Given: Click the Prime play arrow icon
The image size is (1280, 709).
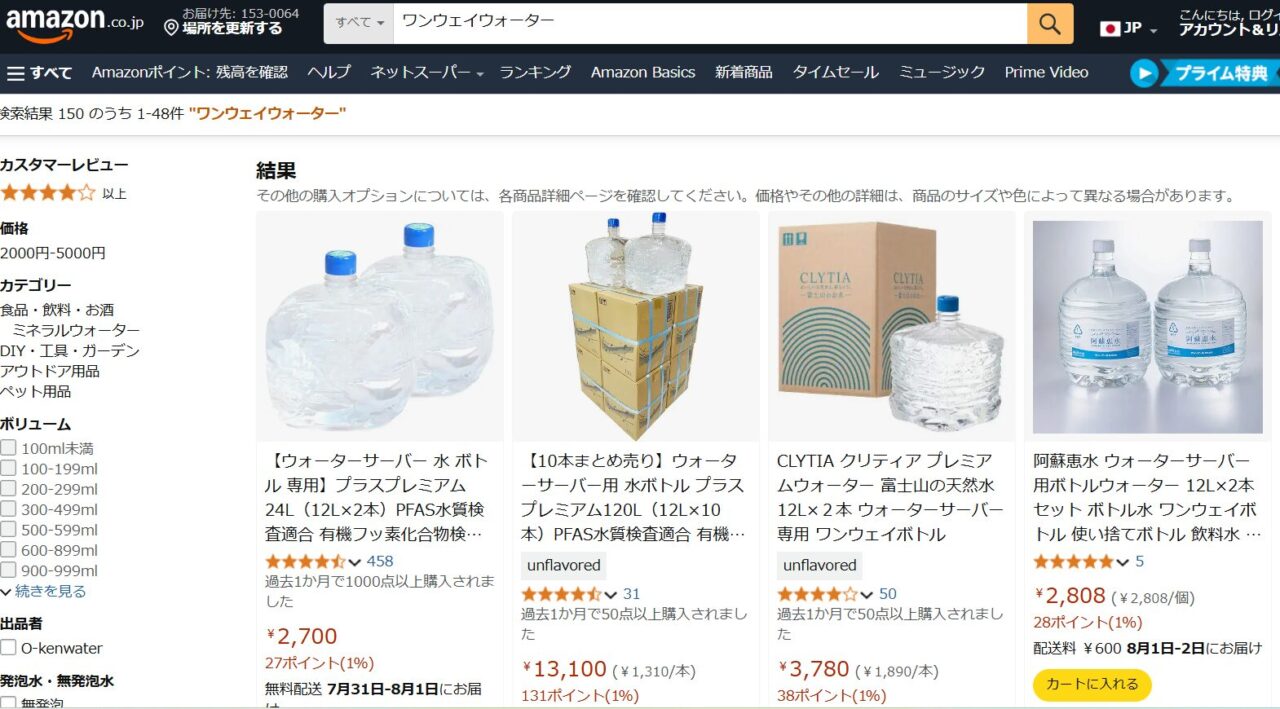Looking at the screenshot, I should pyautogui.click(x=1144, y=73).
